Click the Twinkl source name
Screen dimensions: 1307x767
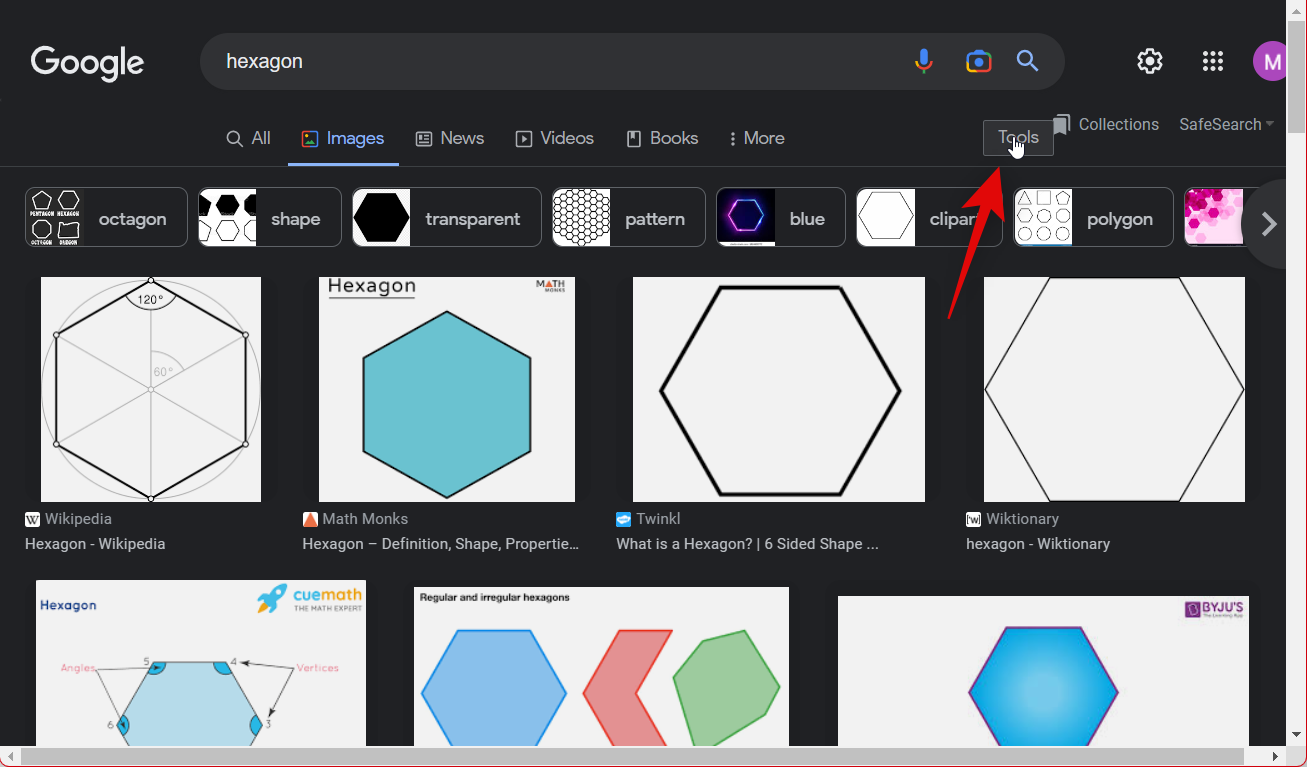coord(659,519)
